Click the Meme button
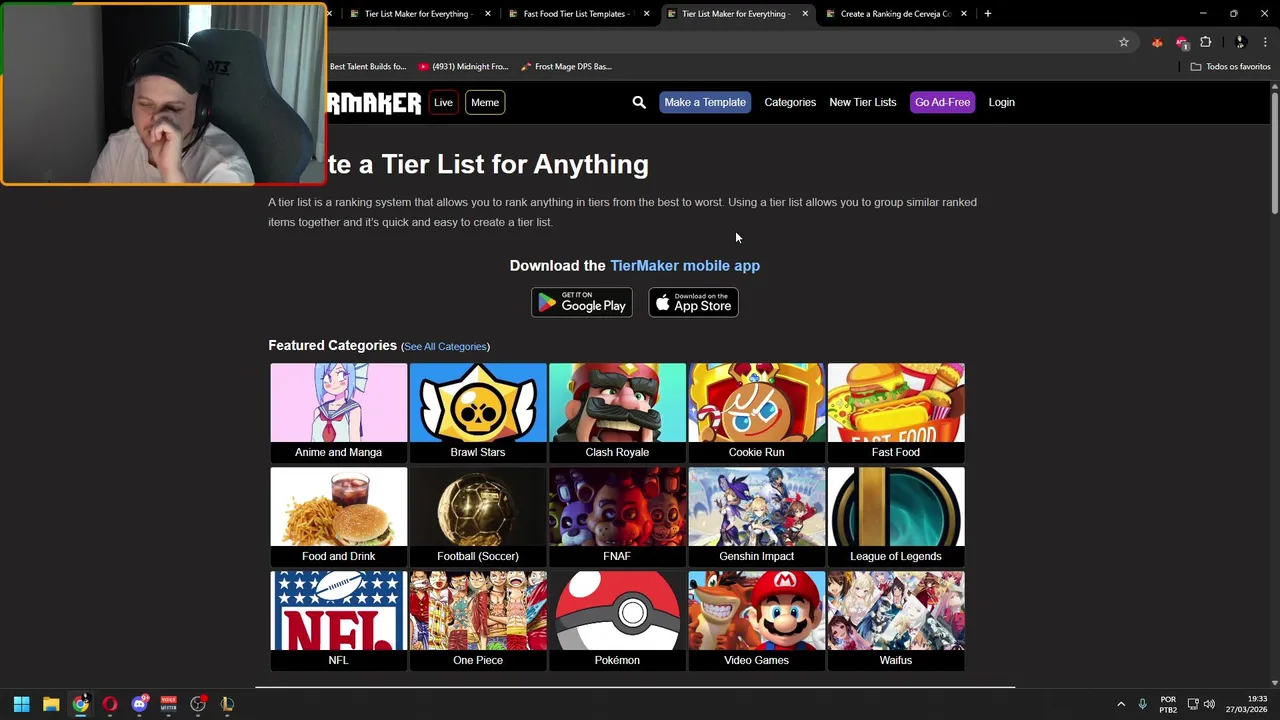 coord(485,102)
